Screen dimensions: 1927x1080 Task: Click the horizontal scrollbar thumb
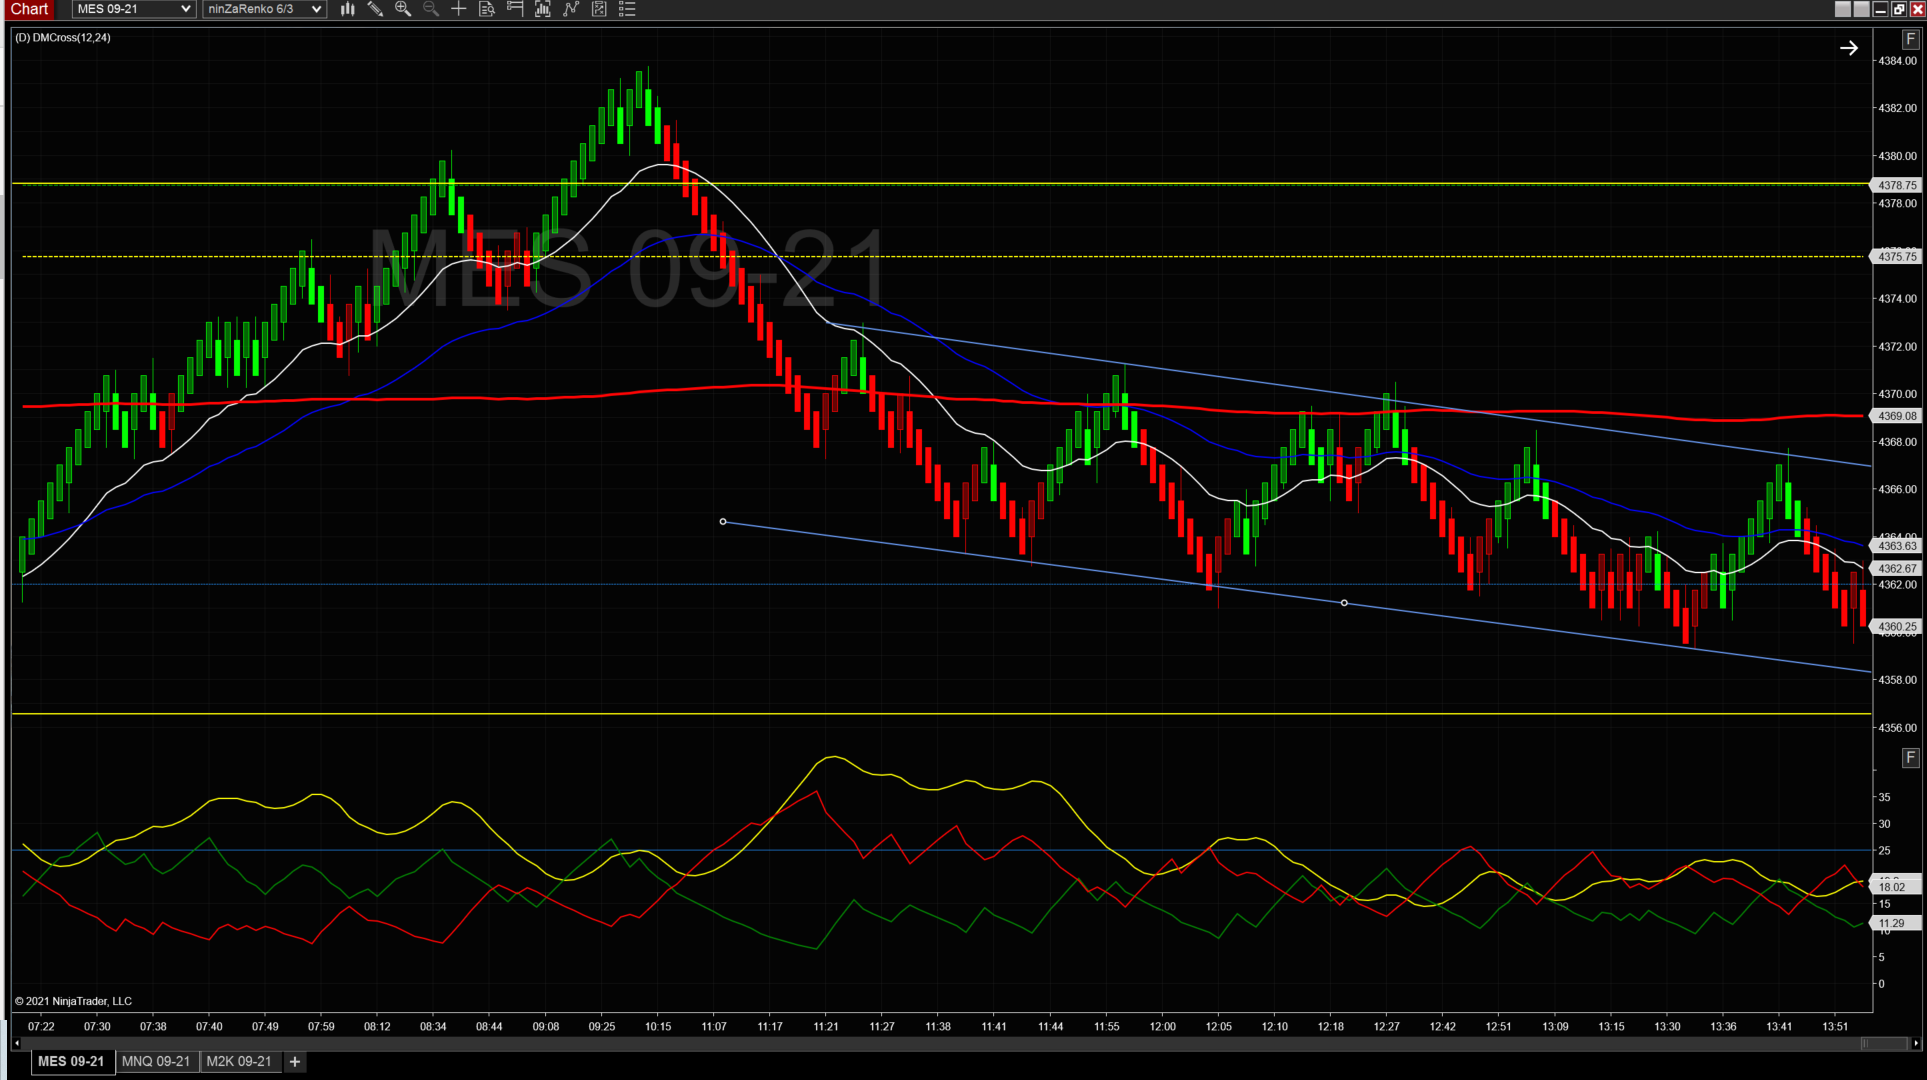point(1884,1043)
